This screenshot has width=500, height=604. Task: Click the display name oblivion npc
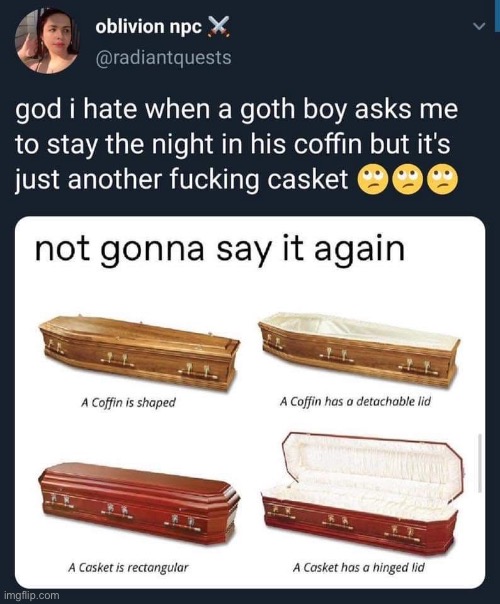149,27
